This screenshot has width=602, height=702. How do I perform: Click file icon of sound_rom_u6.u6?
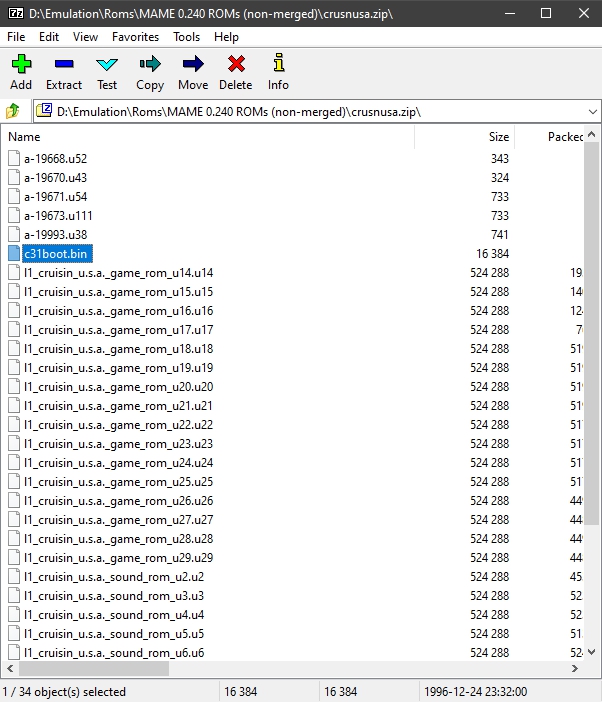point(14,652)
